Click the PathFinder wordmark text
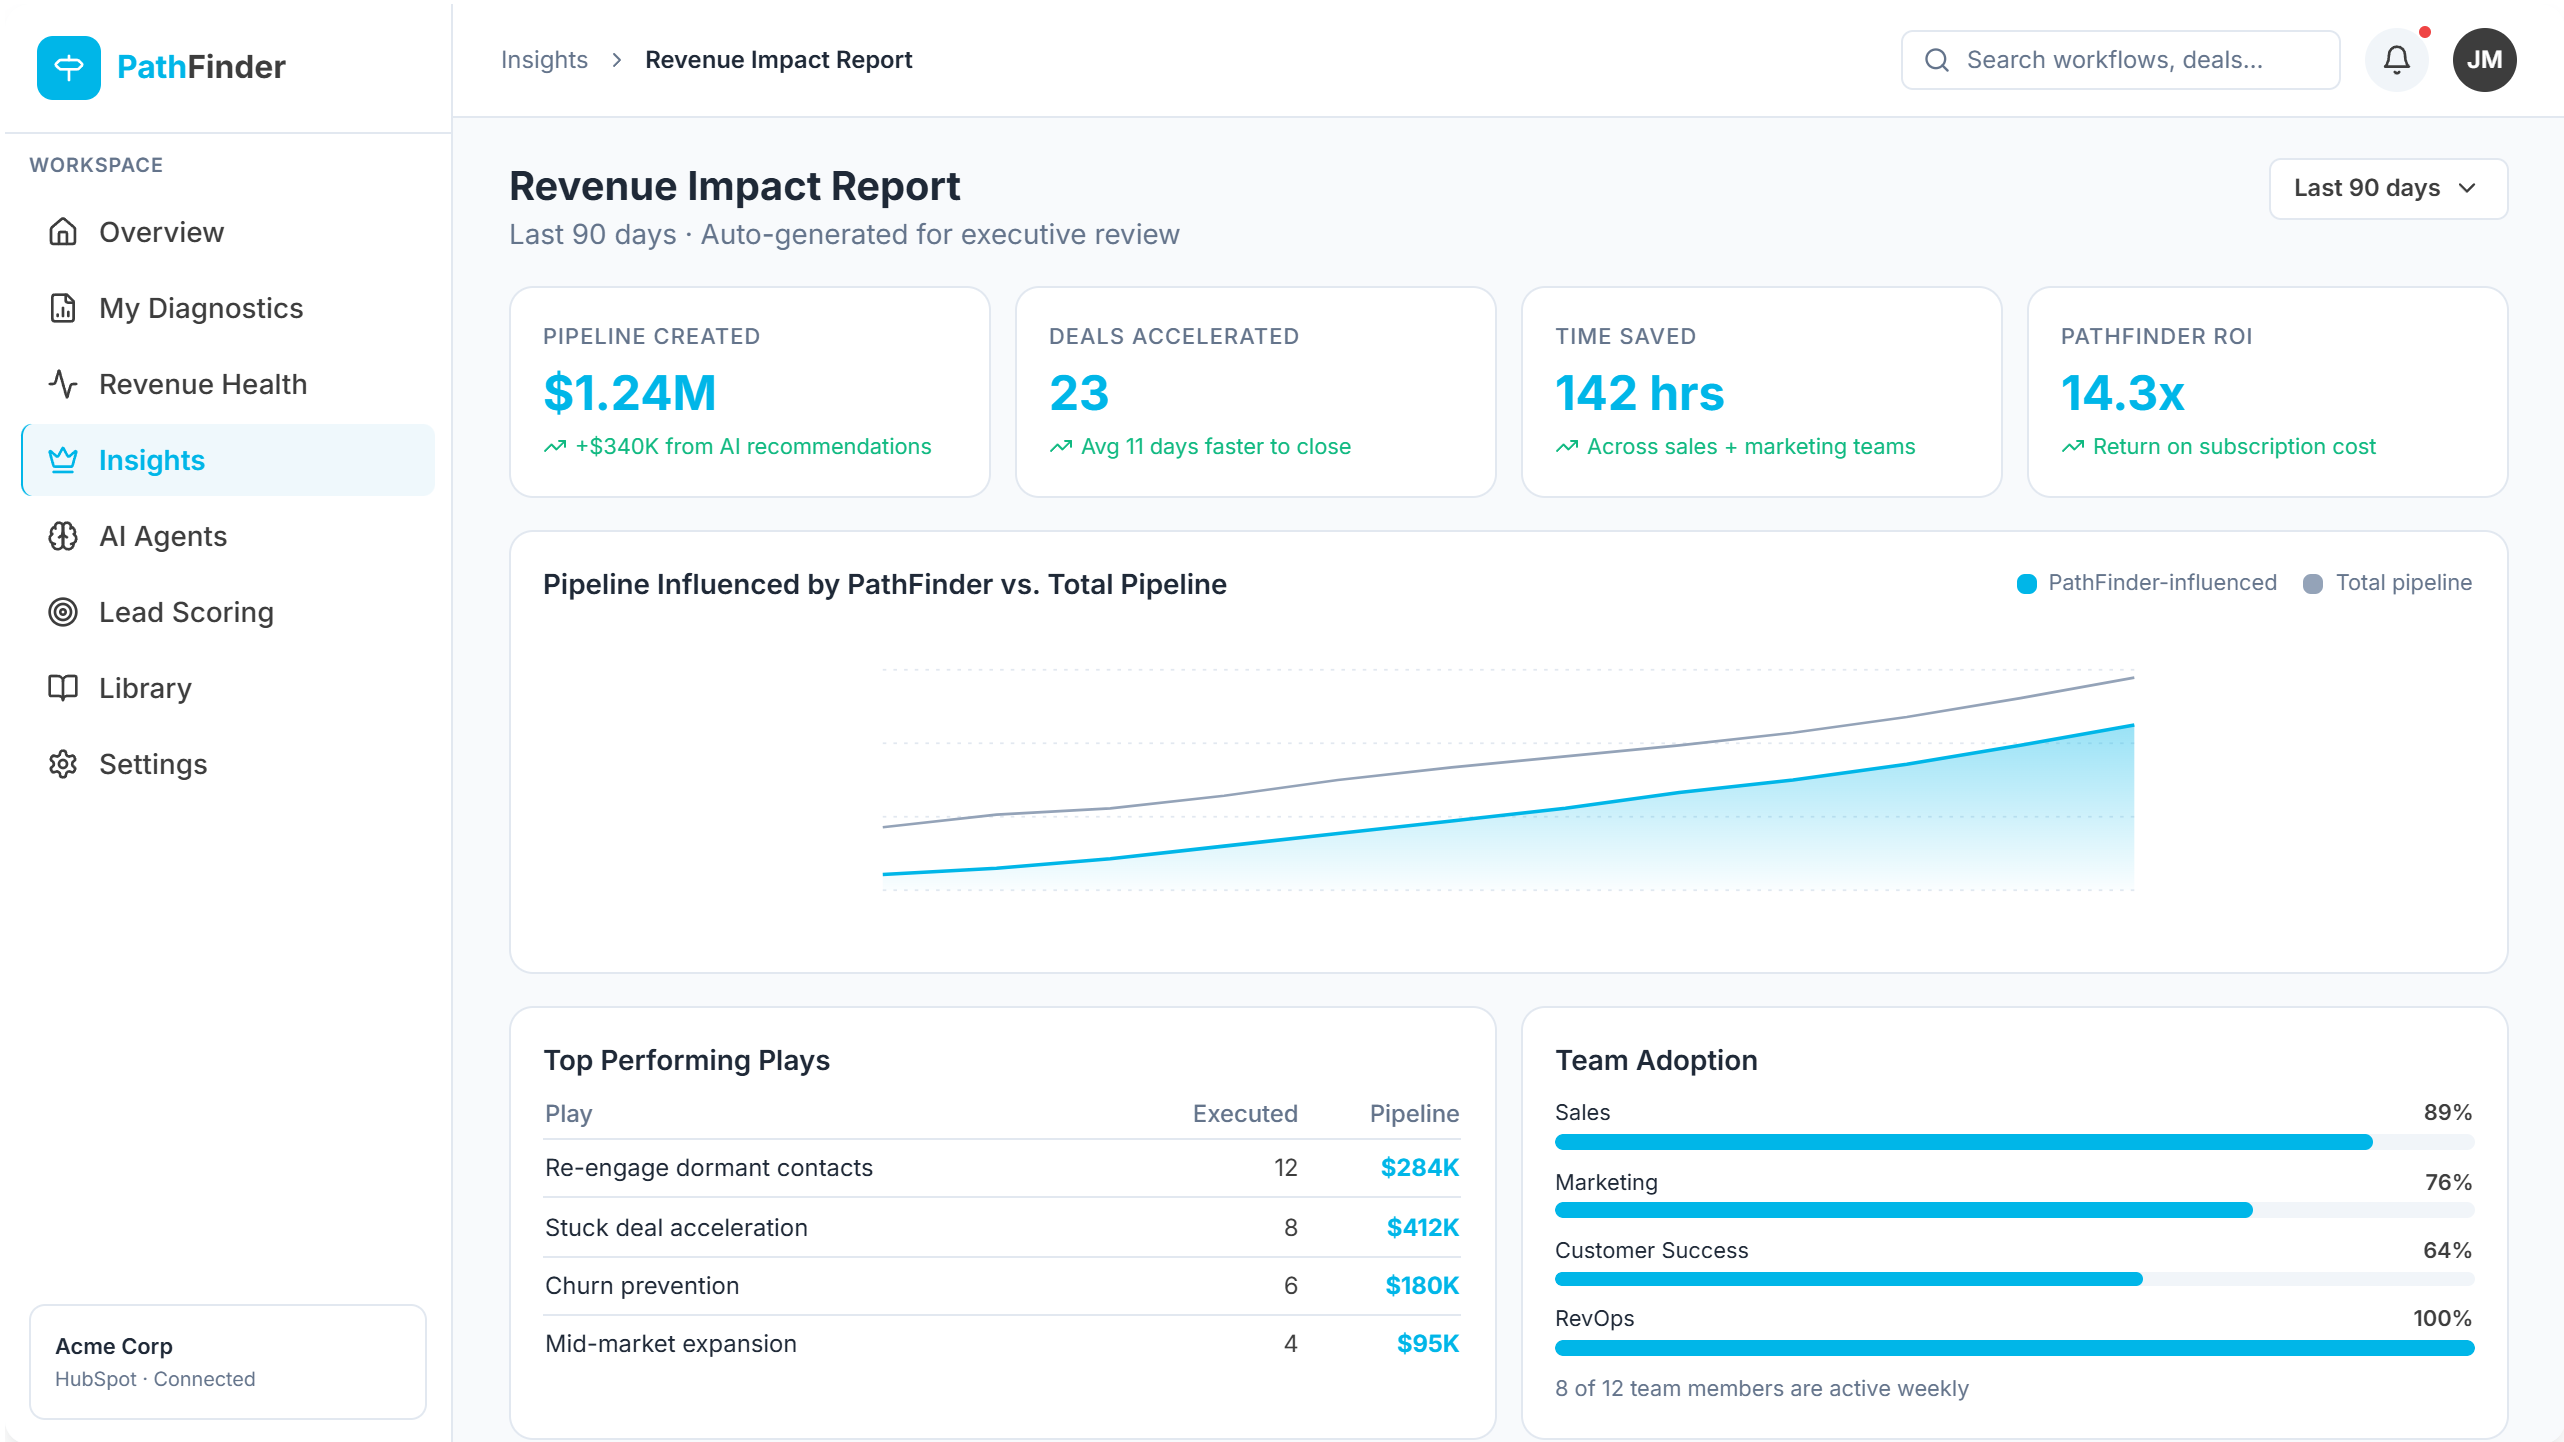 [x=201, y=67]
